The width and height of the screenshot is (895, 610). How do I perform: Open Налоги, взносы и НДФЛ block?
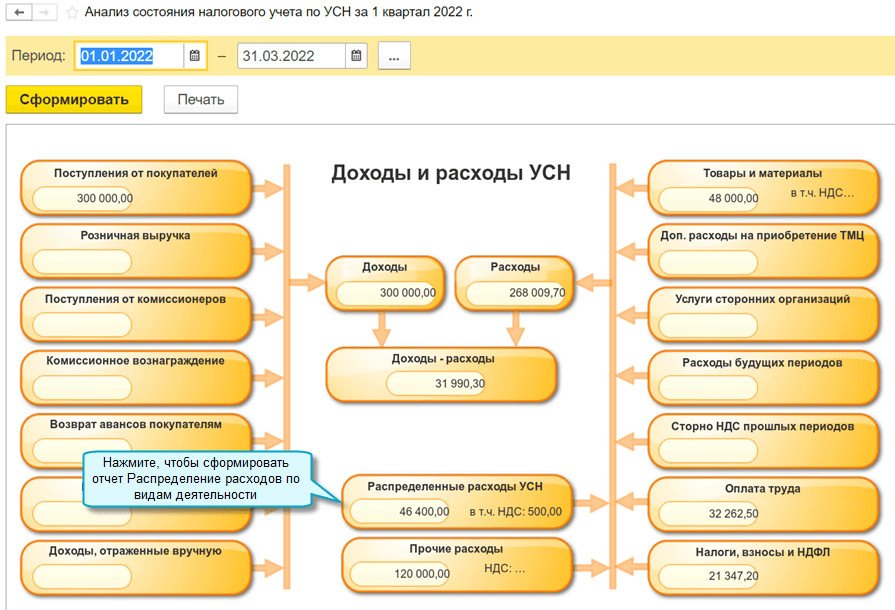763,568
